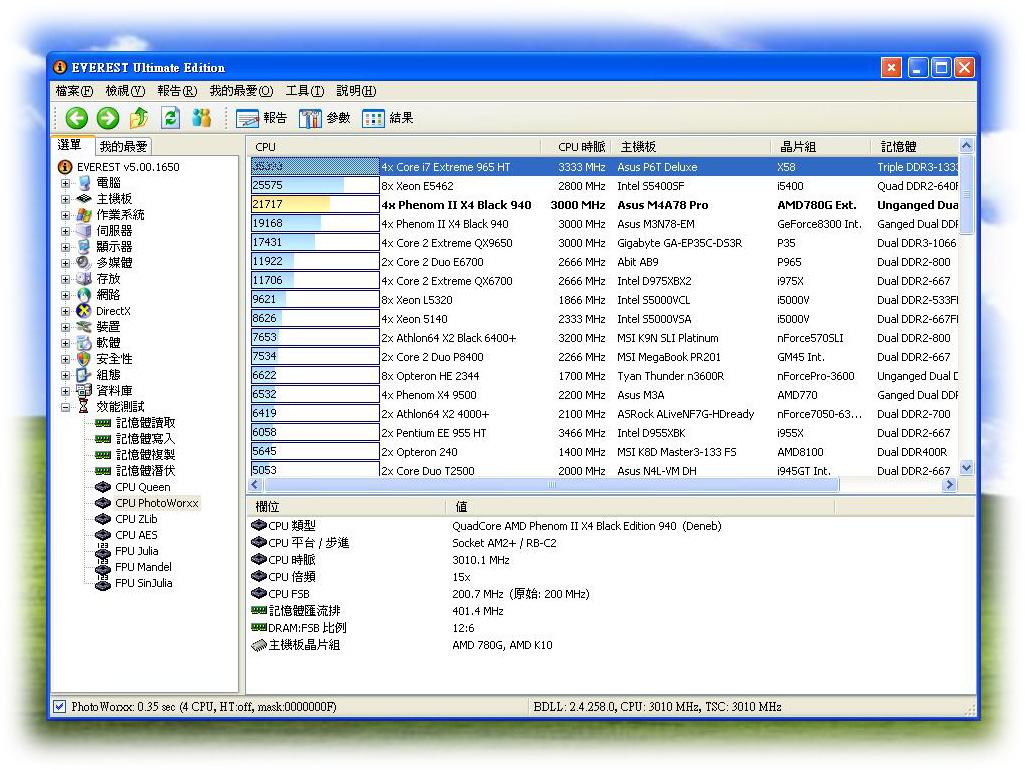Viewport: 1025px width, 770px height.
Task: Open the 工具(T) menu
Action: click(x=304, y=91)
